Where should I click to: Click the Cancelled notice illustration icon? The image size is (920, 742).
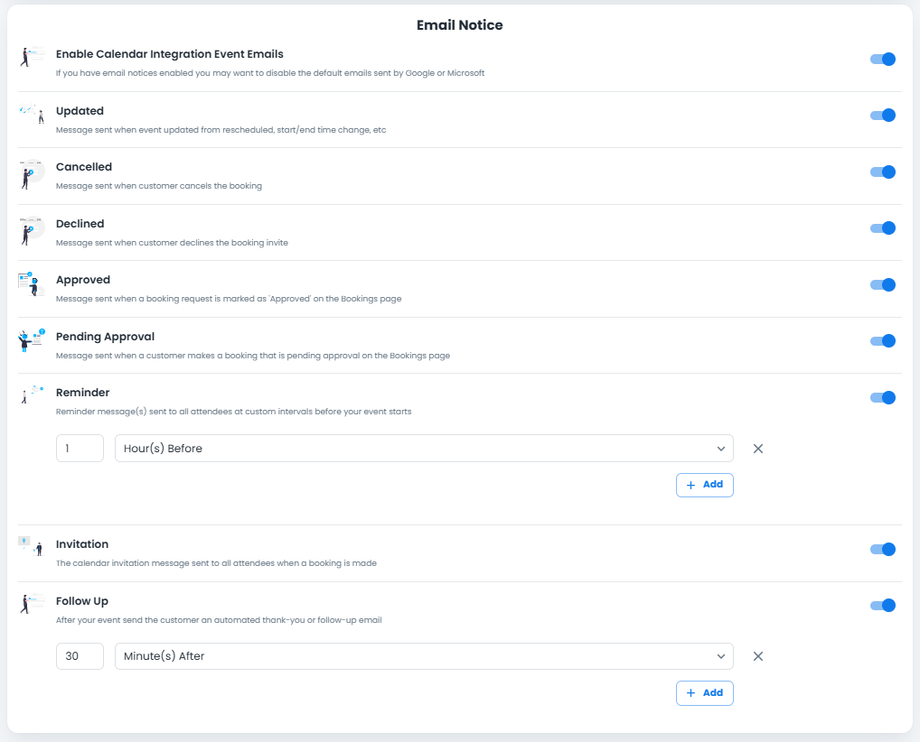pos(32,174)
